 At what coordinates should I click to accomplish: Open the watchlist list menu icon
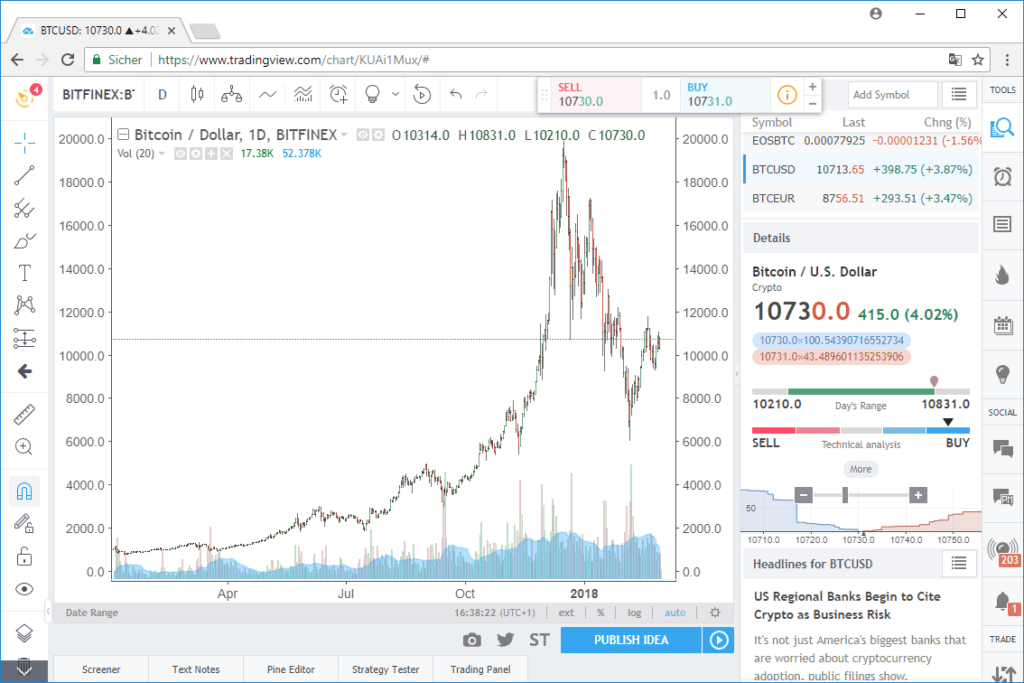(959, 95)
